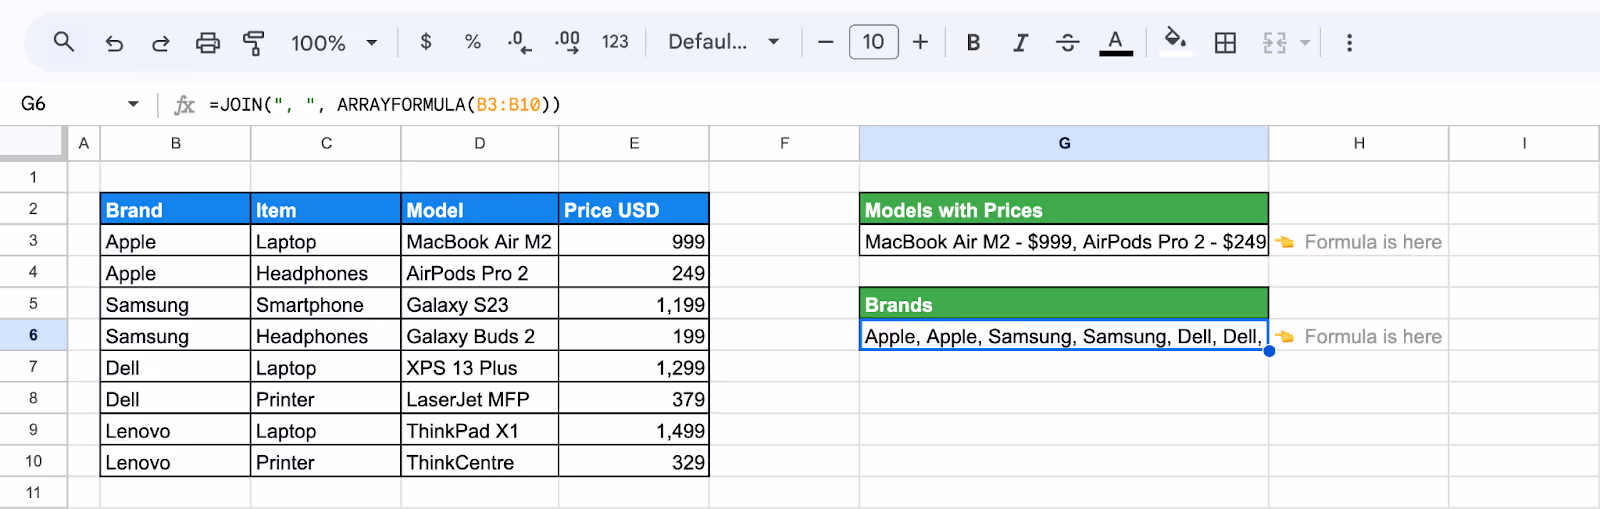Increase font size with plus button
Viewport: 1600px width, 509px height.
pyautogui.click(x=920, y=42)
